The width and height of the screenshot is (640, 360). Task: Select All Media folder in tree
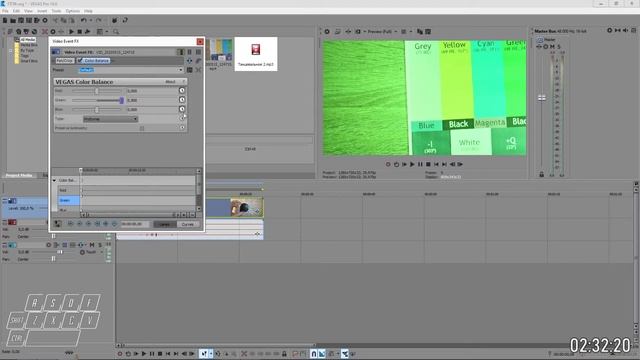(28, 40)
